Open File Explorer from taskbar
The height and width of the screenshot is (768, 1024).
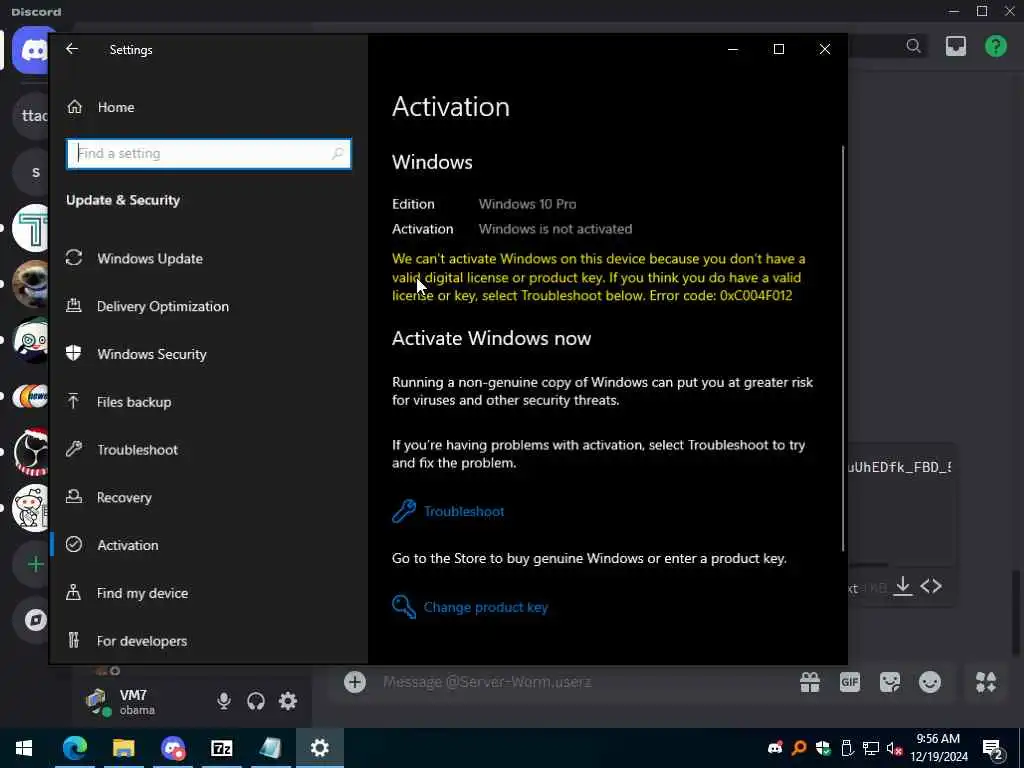(x=123, y=748)
